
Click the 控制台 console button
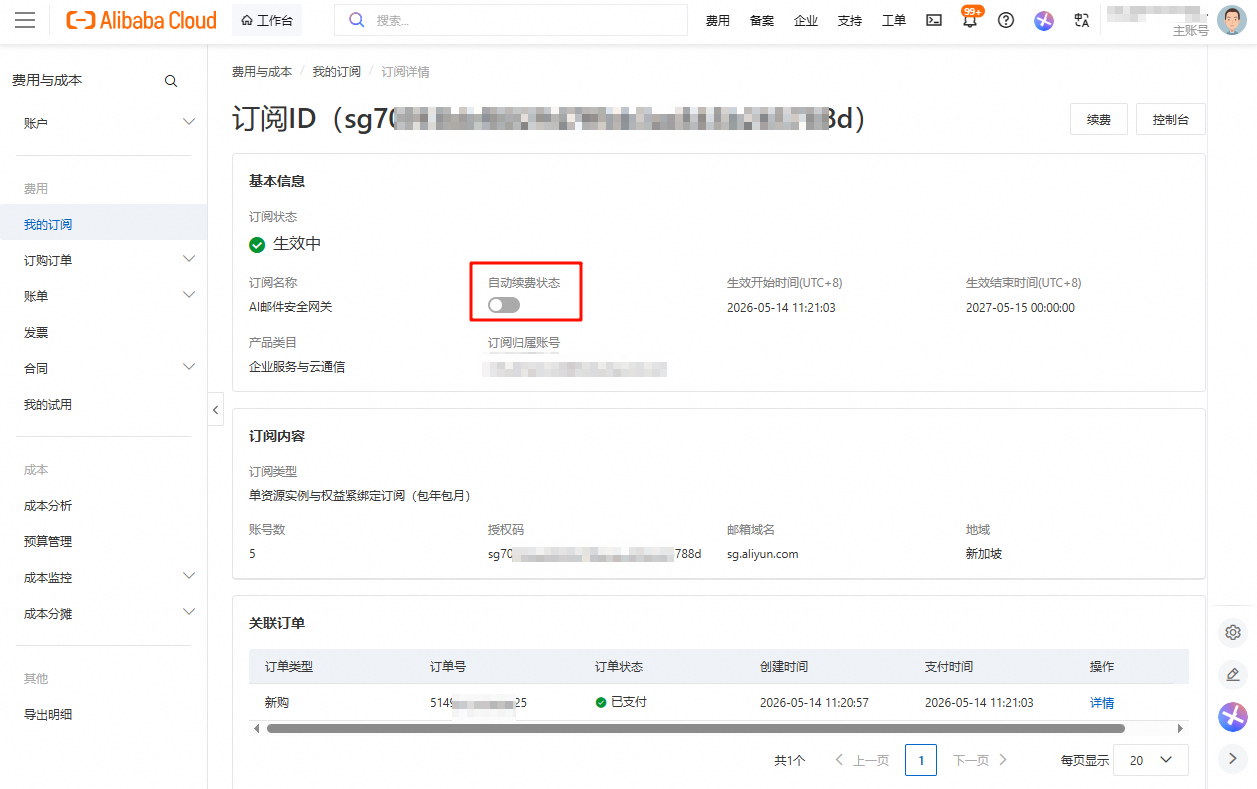pos(1170,119)
